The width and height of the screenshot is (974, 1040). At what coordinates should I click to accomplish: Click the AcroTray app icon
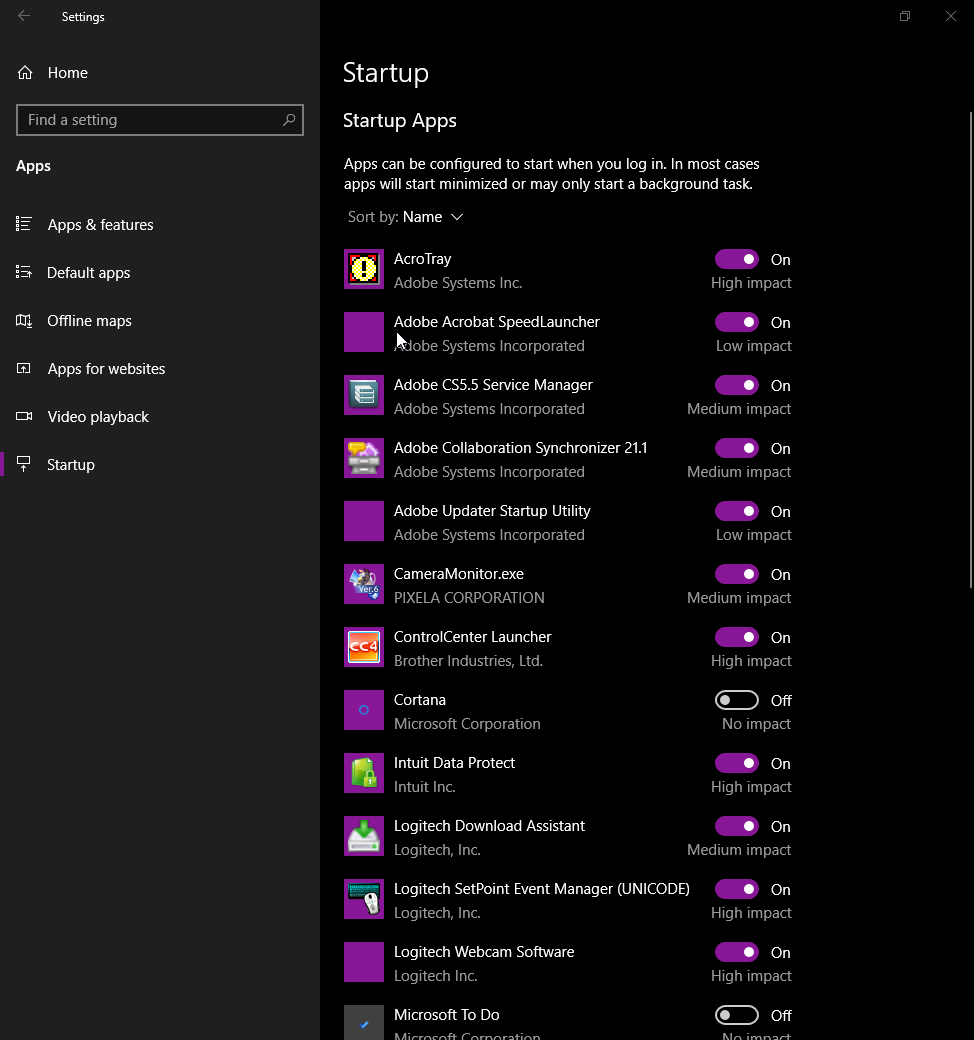point(364,269)
